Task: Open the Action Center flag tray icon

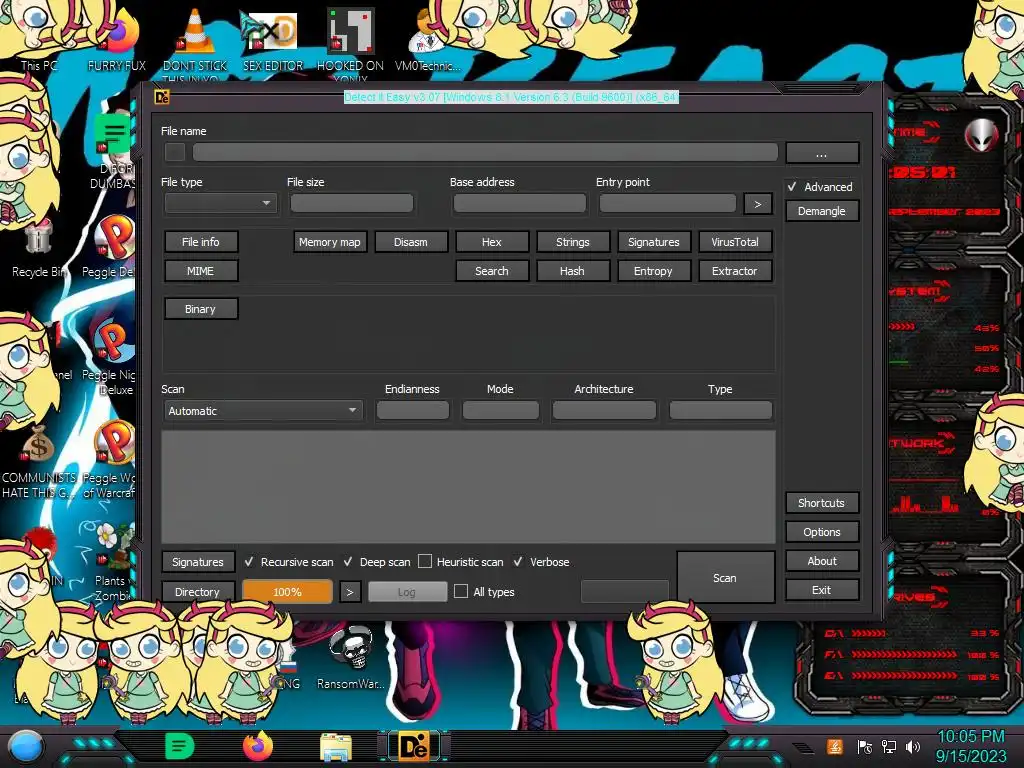Action: click(865, 746)
